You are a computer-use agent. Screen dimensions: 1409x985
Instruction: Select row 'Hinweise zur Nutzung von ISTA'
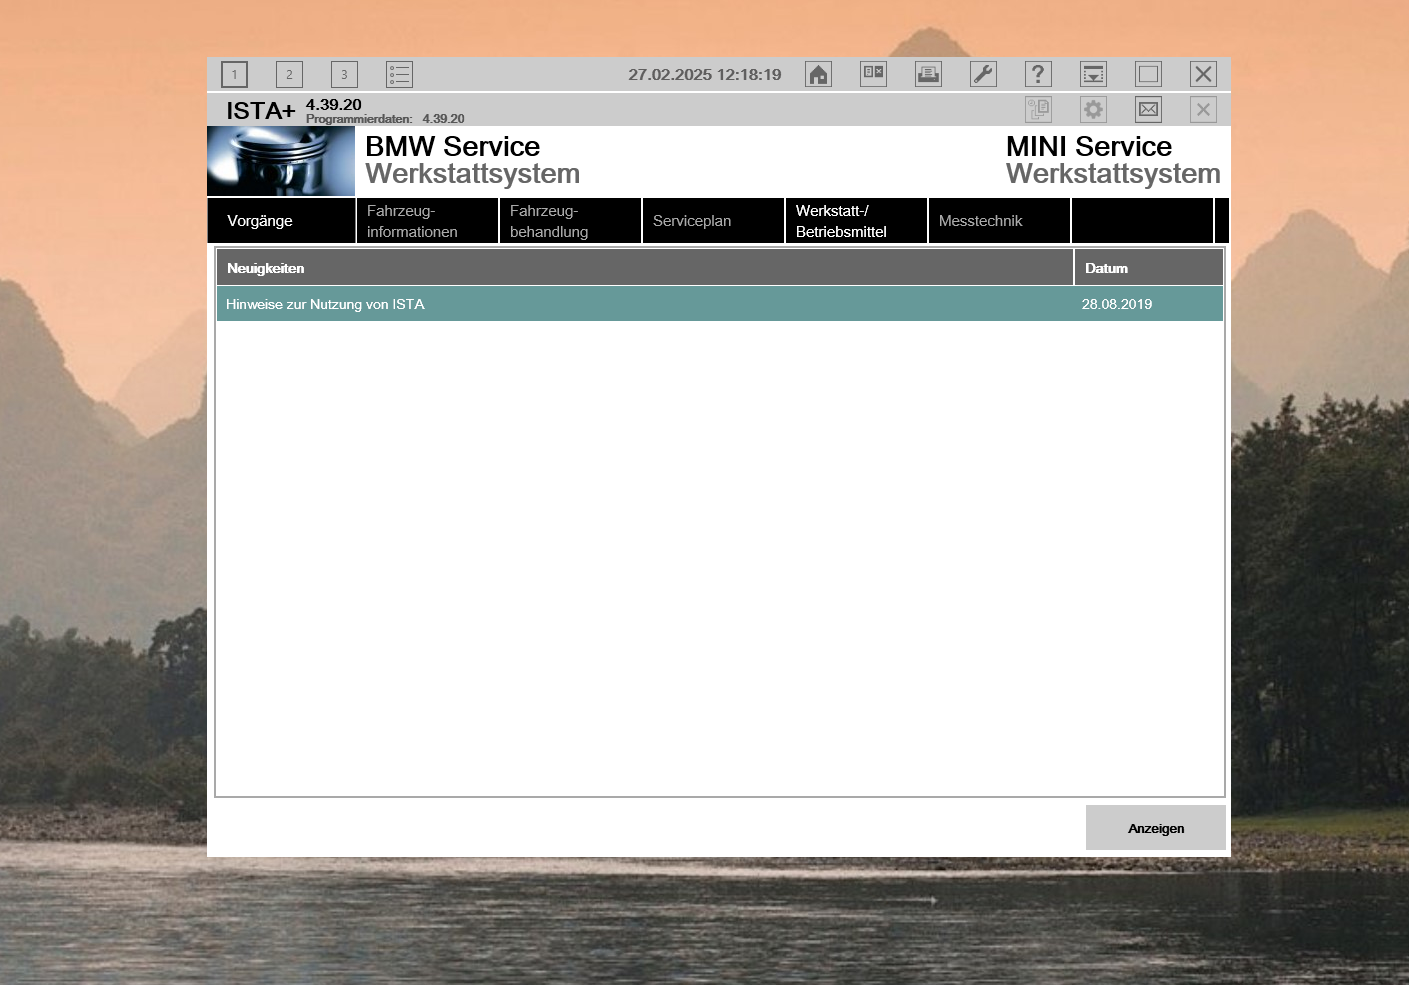(720, 304)
